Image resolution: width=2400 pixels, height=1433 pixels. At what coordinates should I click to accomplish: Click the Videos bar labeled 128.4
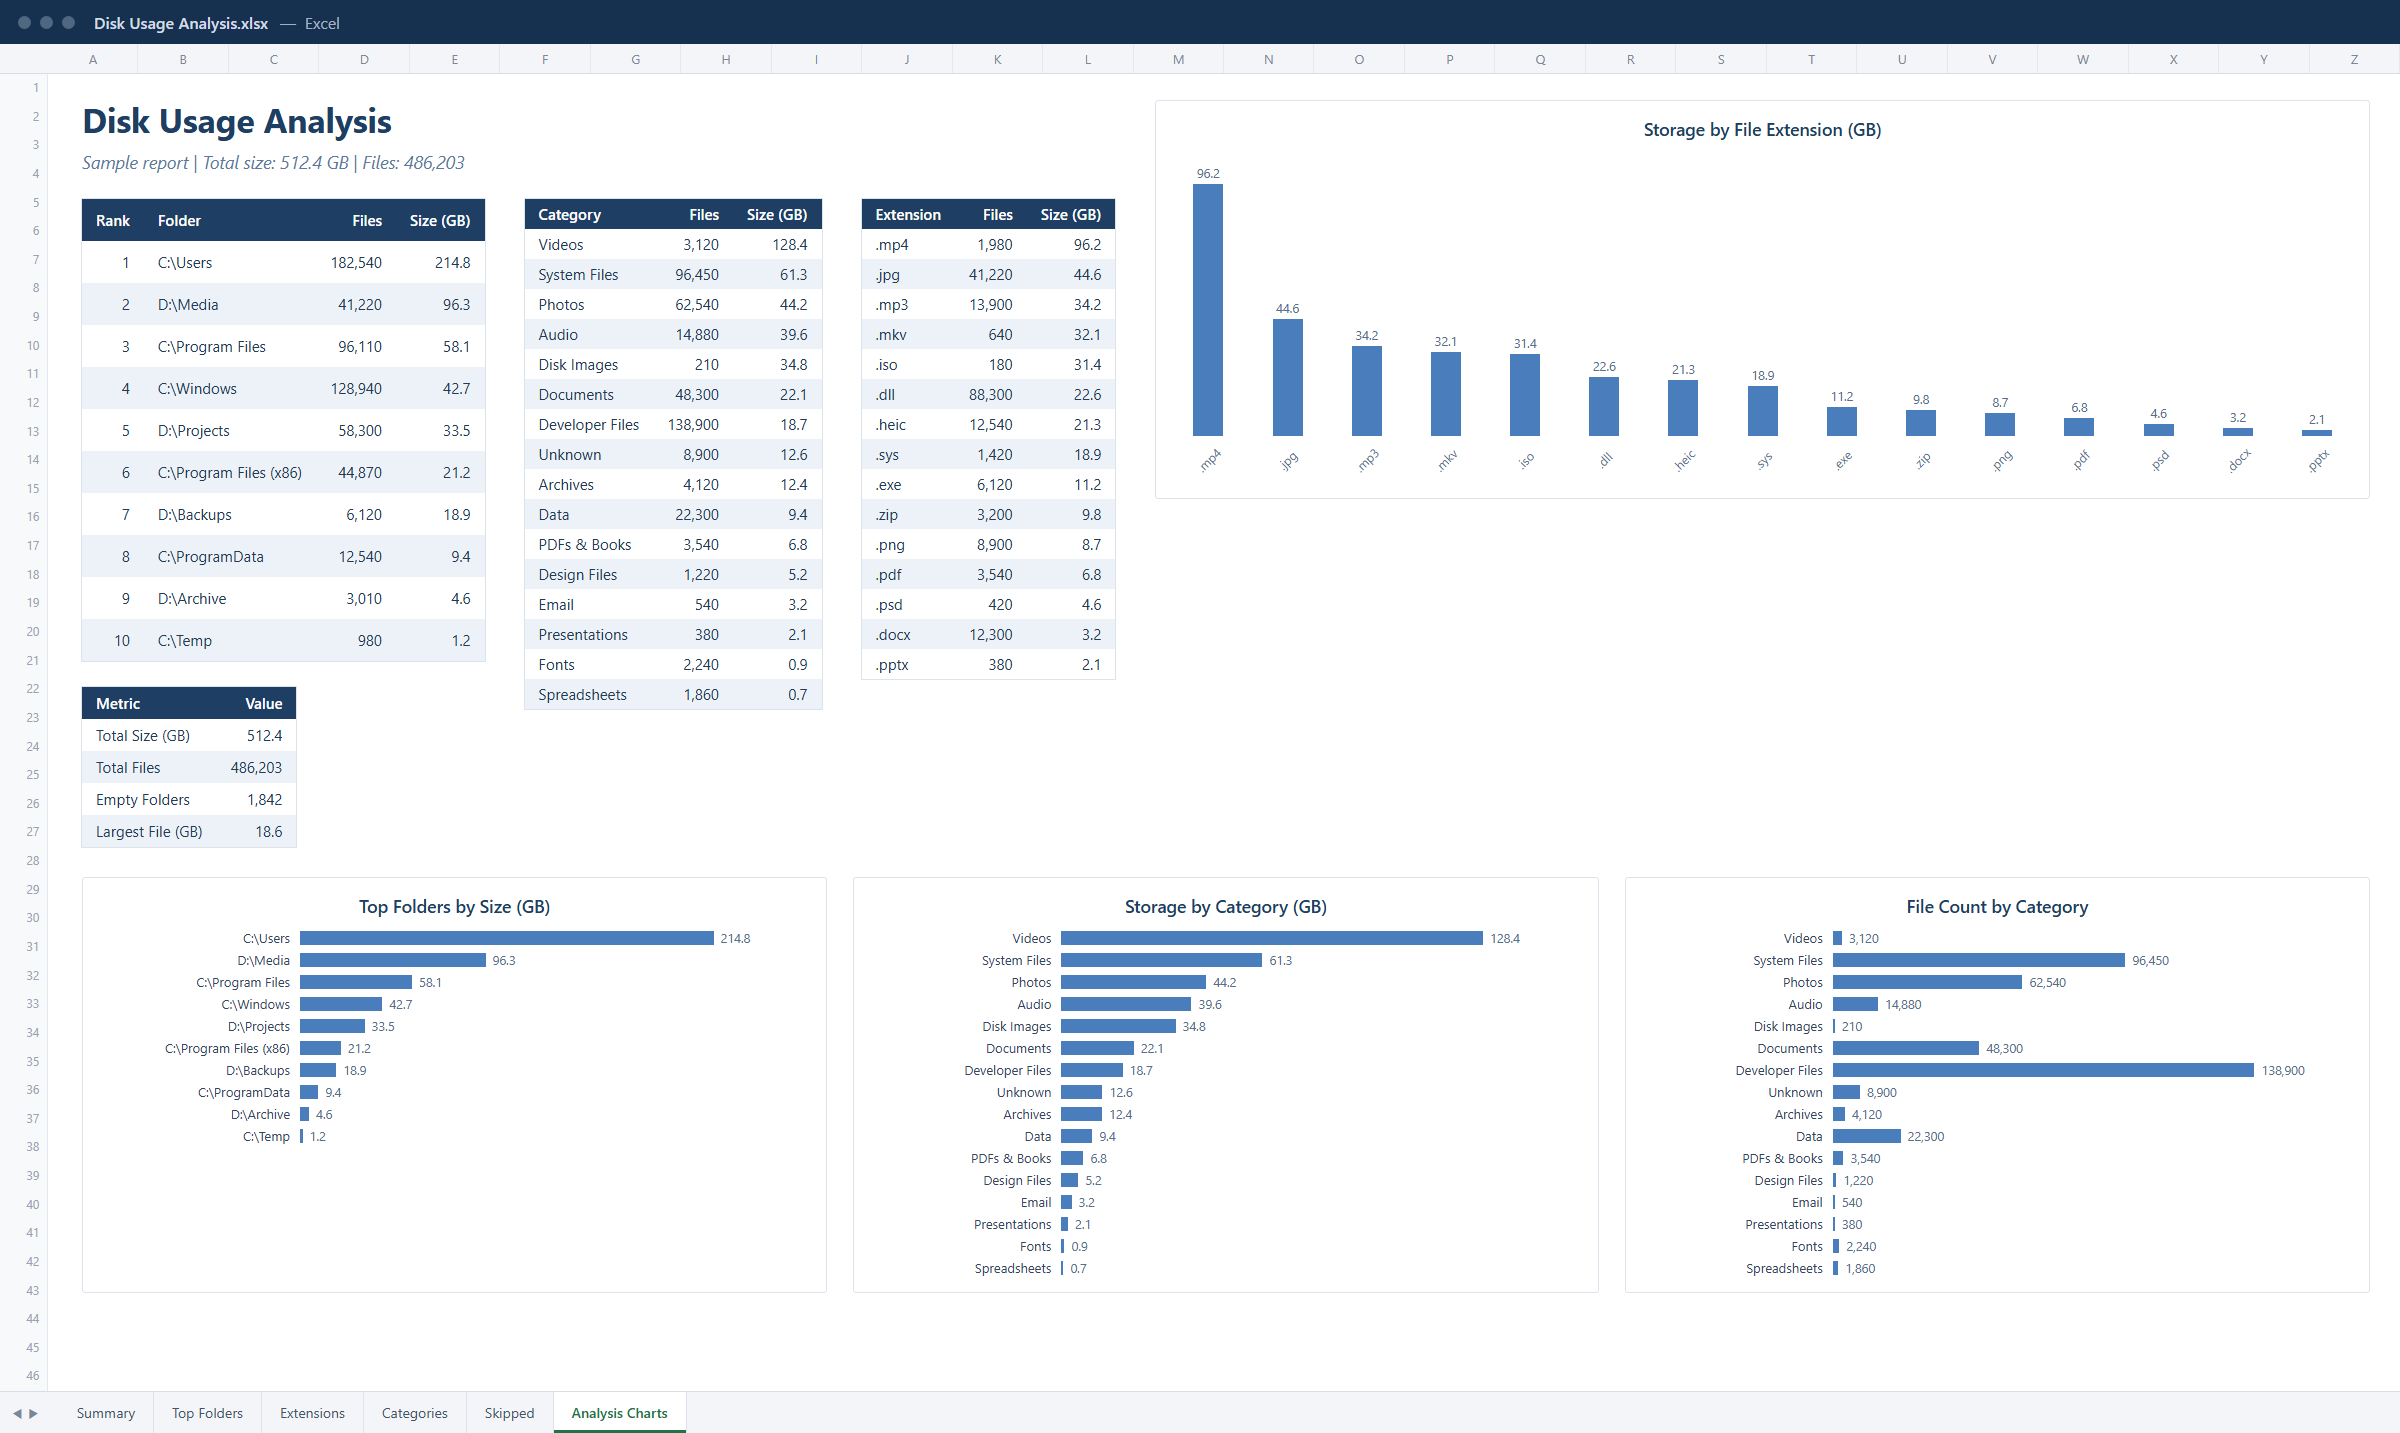coord(1272,938)
